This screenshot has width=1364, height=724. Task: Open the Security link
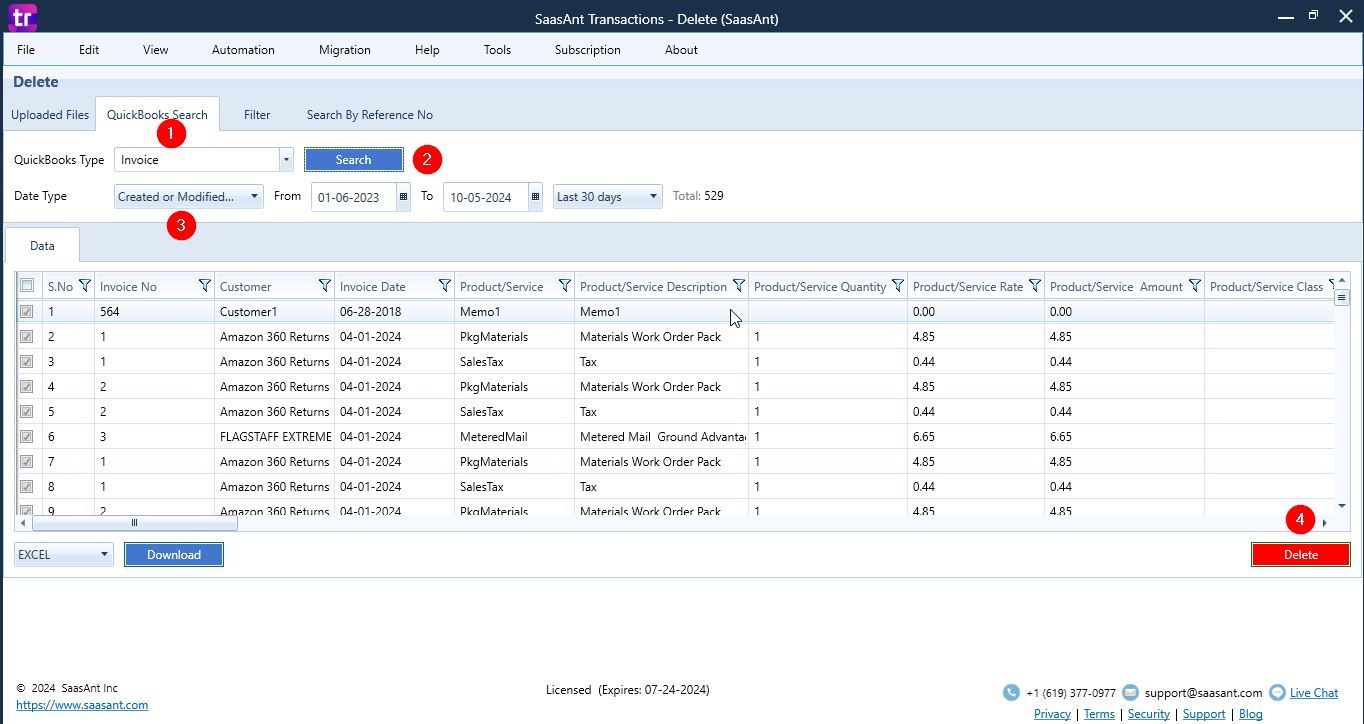[1148, 713]
